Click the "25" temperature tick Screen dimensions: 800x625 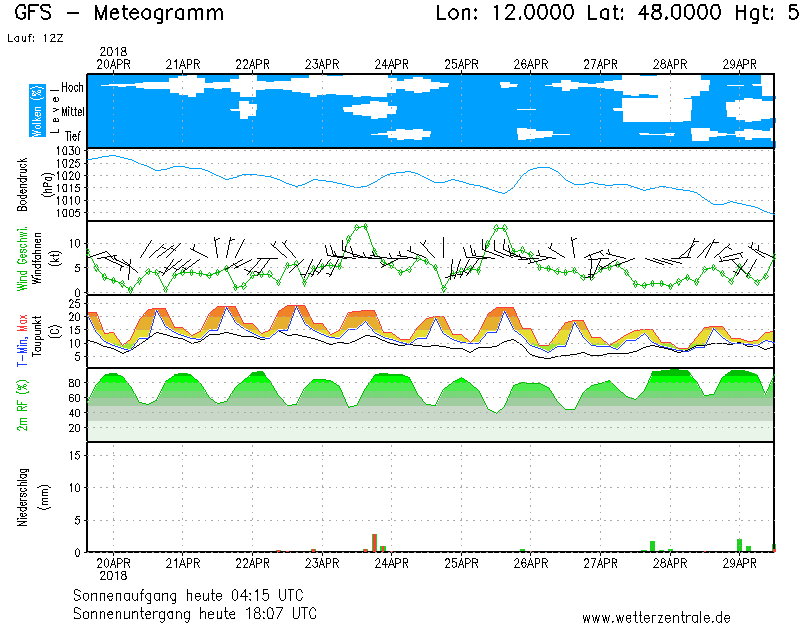[74, 304]
